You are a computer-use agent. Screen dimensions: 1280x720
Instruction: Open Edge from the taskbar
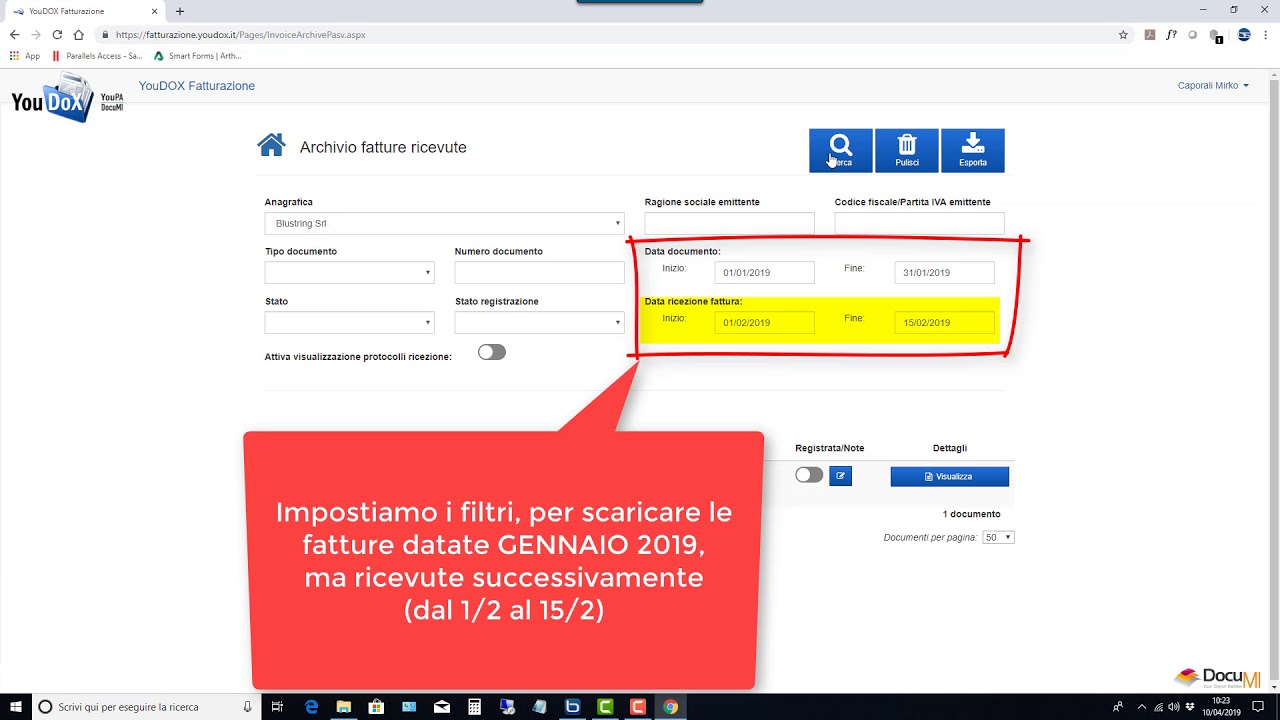click(x=311, y=707)
